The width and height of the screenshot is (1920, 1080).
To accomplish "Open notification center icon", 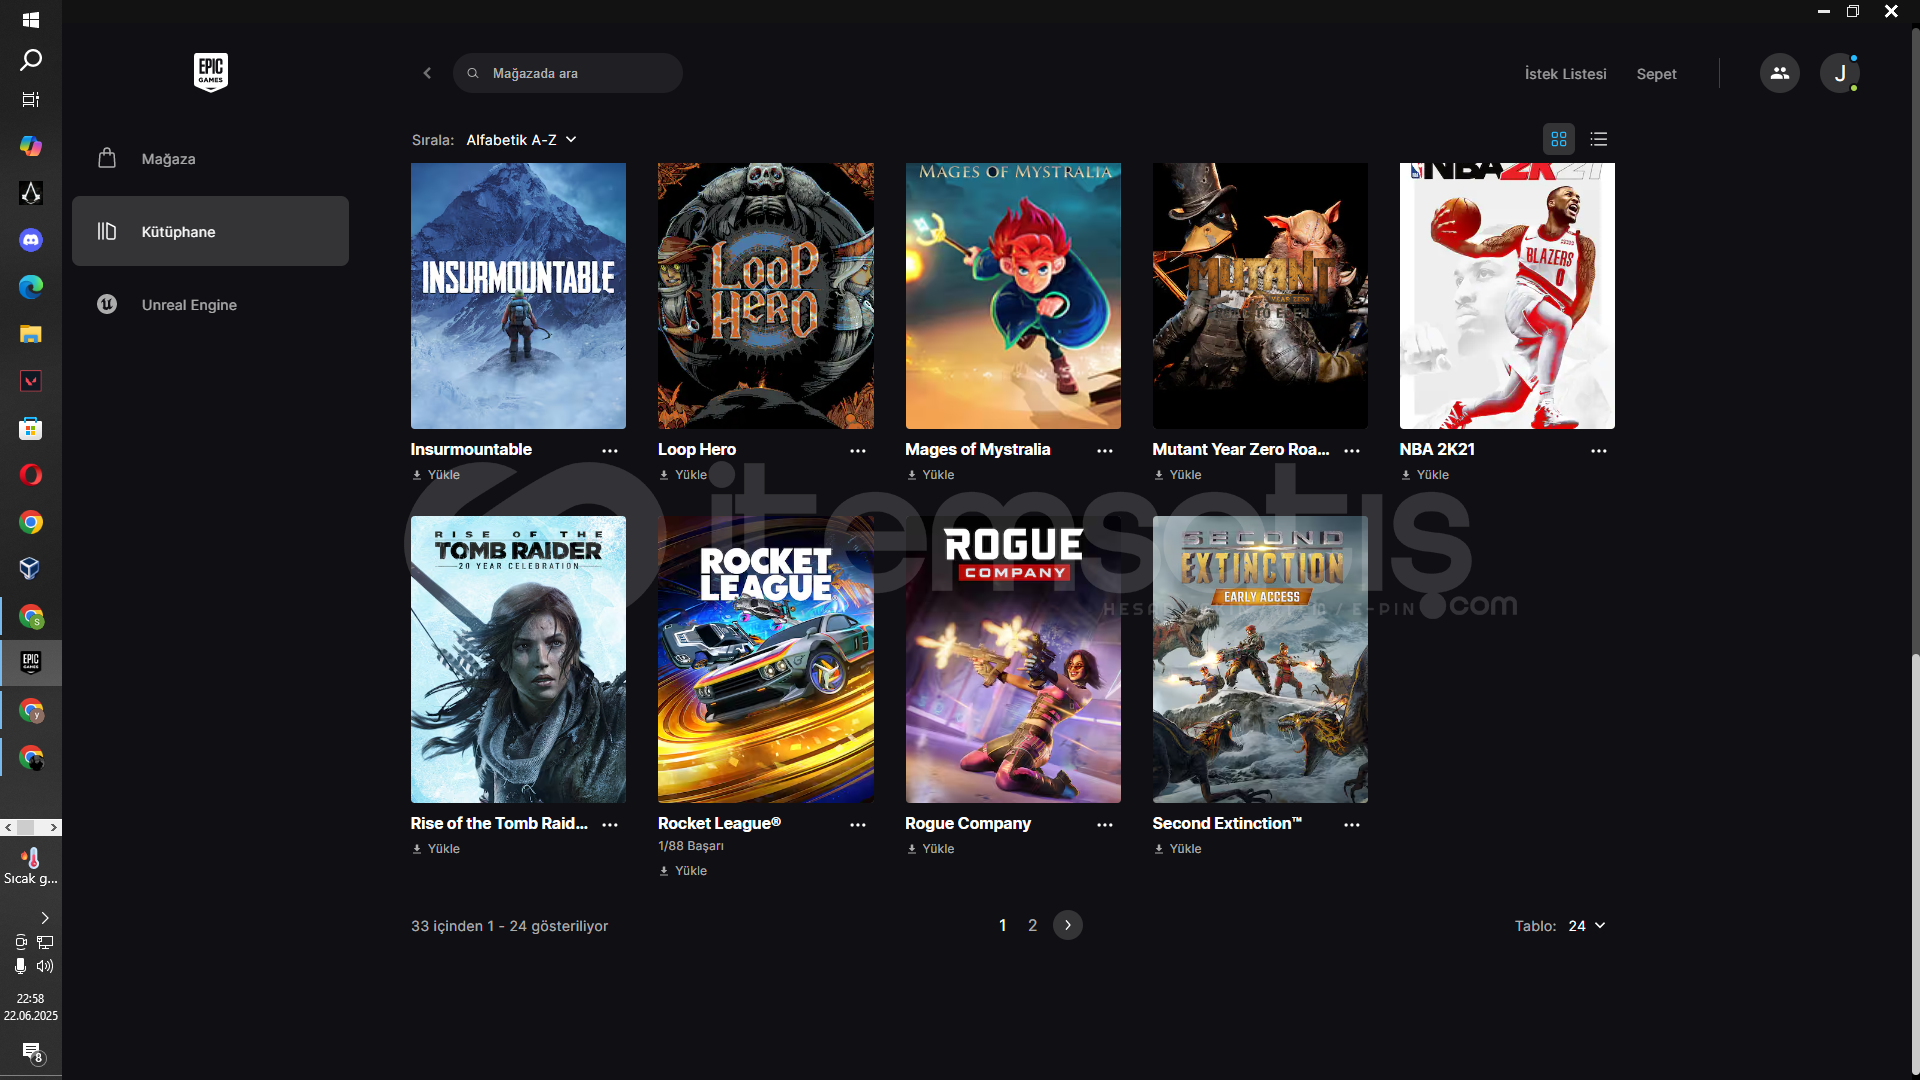I will coord(32,1052).
